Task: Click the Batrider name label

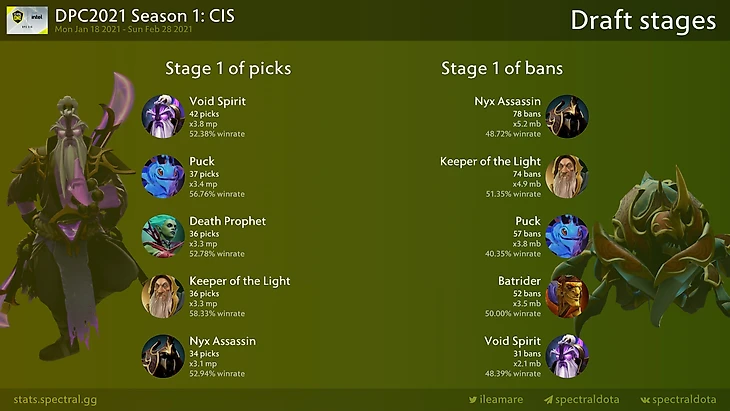Action: (519, 281)
